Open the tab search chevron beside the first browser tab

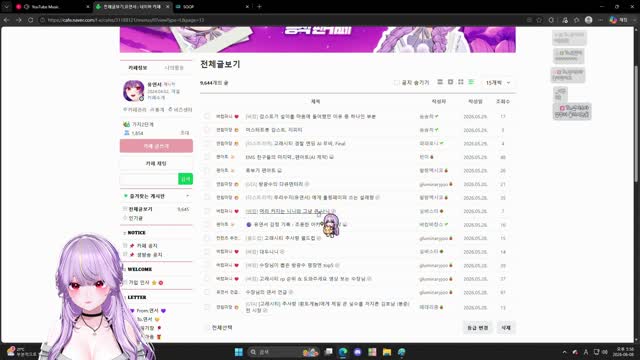(6, 7)
